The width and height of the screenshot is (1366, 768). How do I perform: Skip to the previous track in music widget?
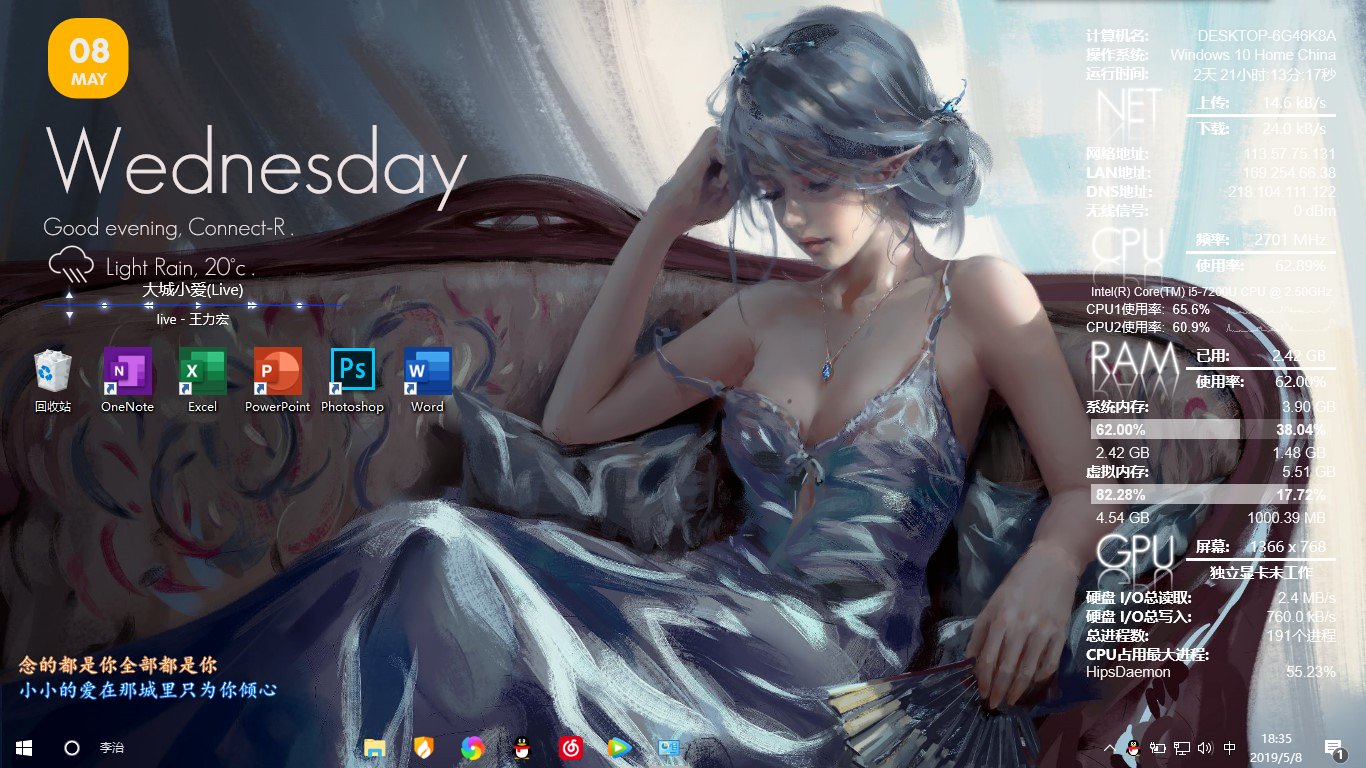pos(149,305)
